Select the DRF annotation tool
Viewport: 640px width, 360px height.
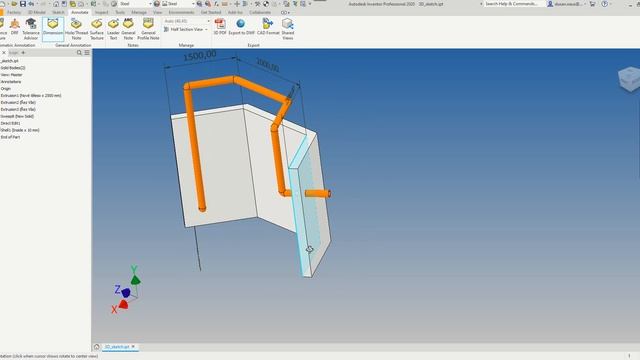(15, 27)
